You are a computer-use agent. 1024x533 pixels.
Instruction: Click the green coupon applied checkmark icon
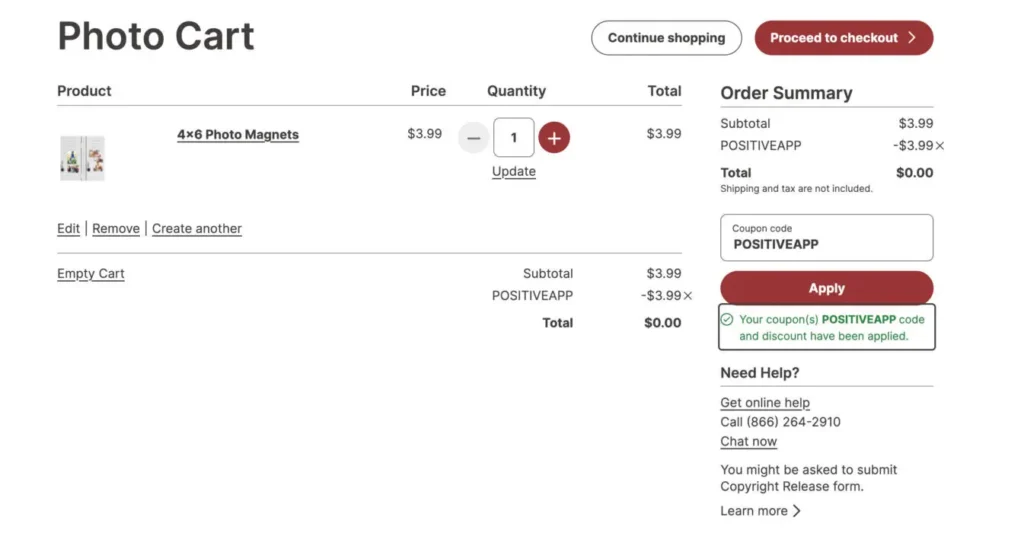727,319
